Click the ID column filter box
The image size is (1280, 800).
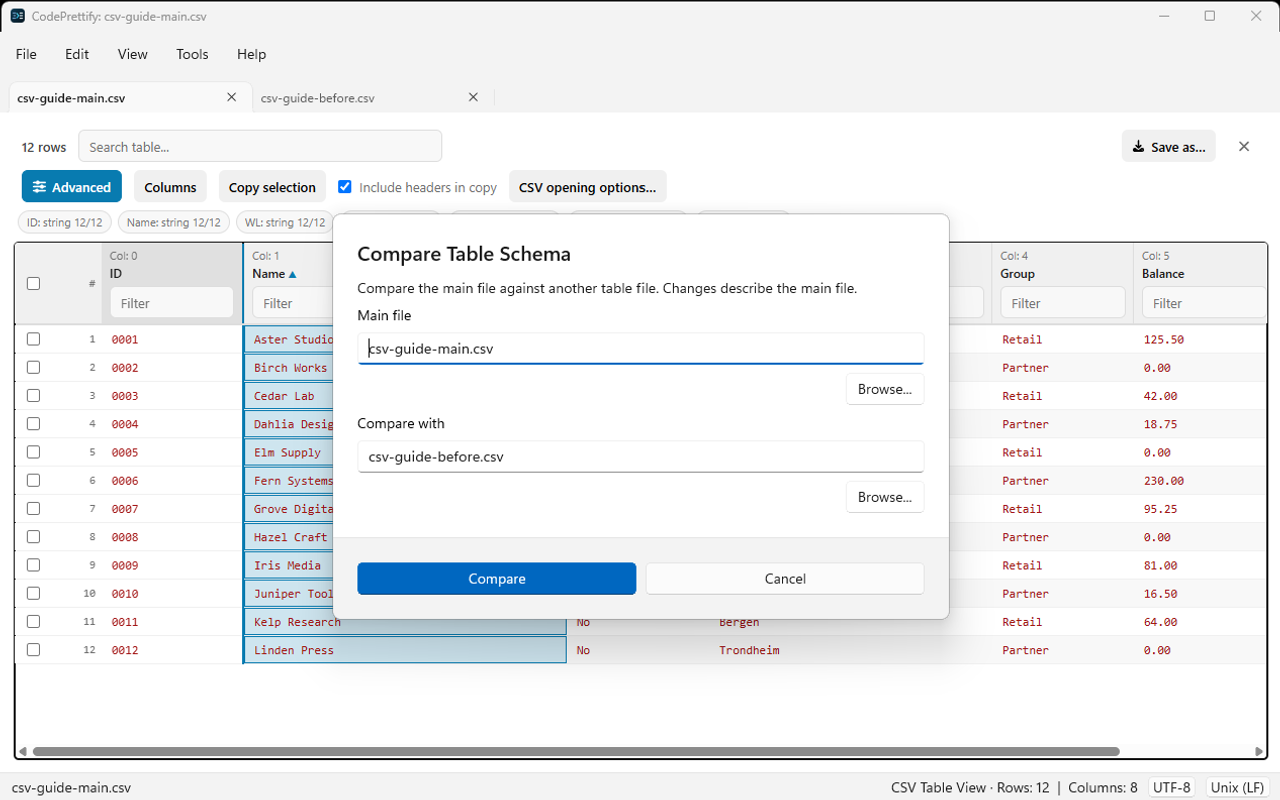click(171, 303)
